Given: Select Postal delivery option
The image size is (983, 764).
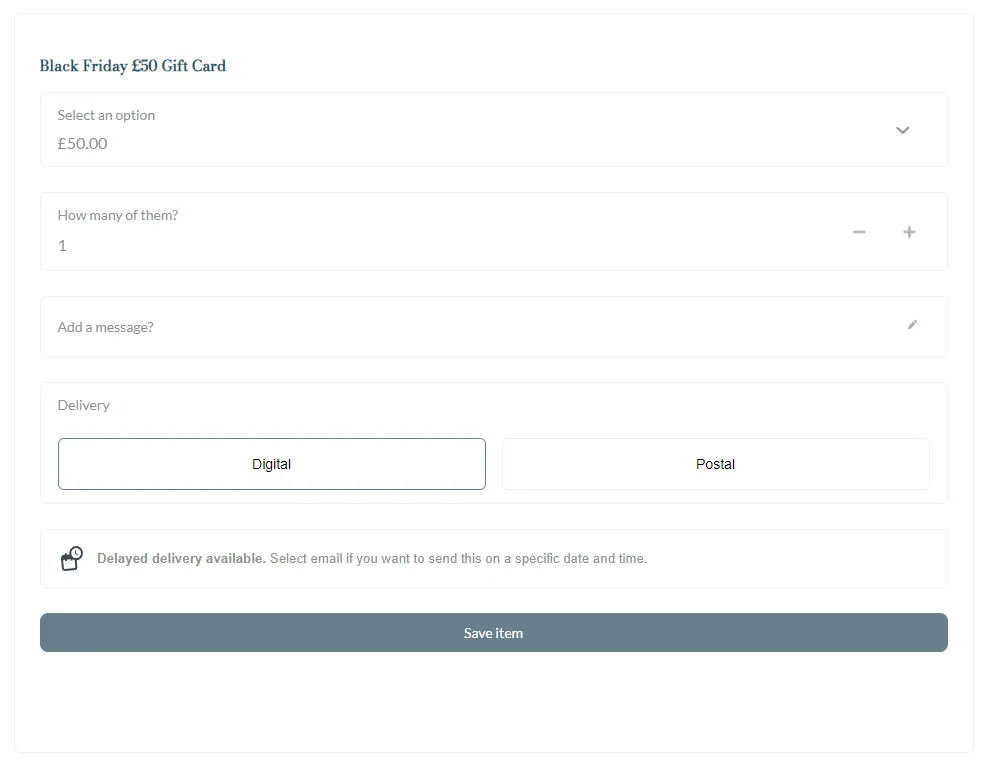Looking at the screenshot, I should (715, 464).
